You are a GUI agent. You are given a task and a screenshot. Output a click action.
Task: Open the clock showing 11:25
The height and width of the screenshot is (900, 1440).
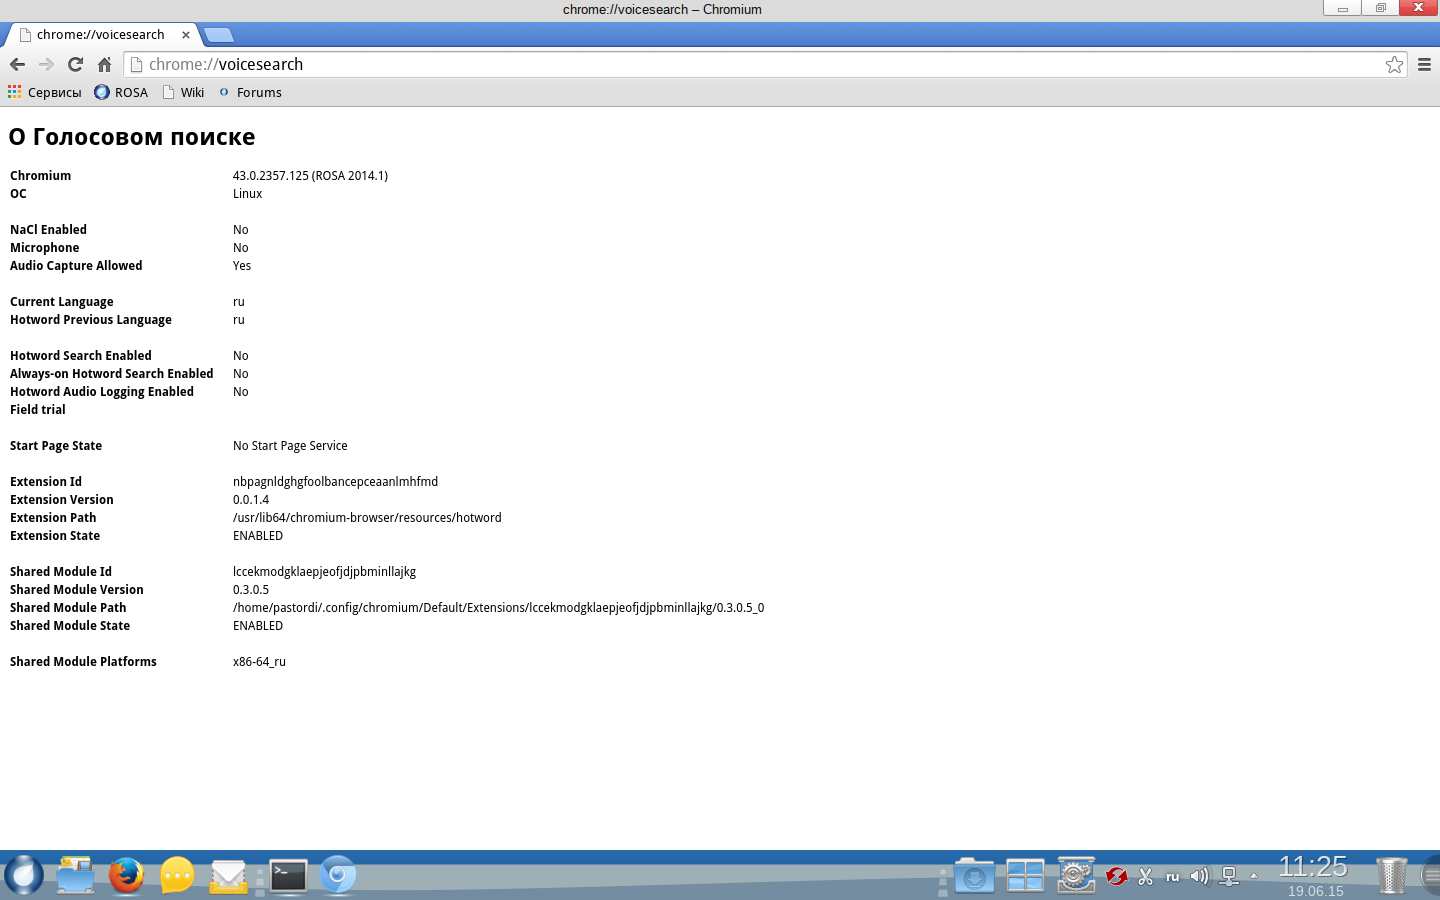[1313, 866]
